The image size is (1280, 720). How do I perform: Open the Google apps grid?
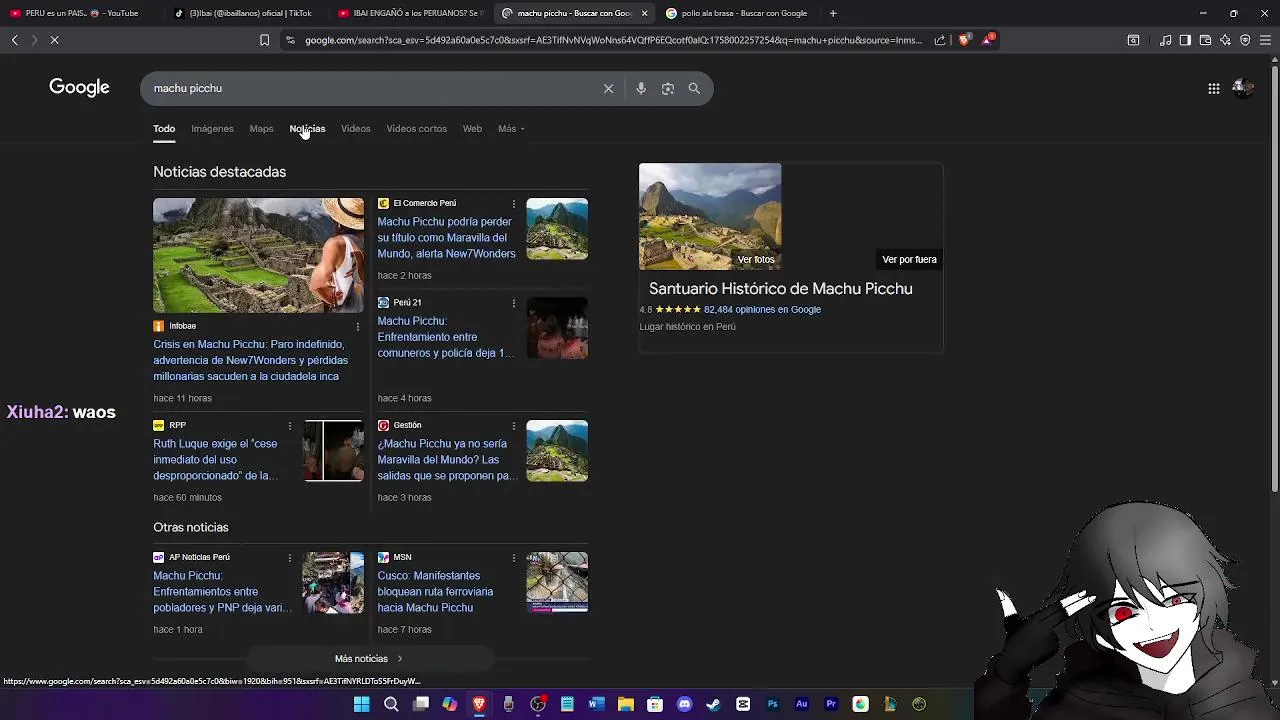1213,88
